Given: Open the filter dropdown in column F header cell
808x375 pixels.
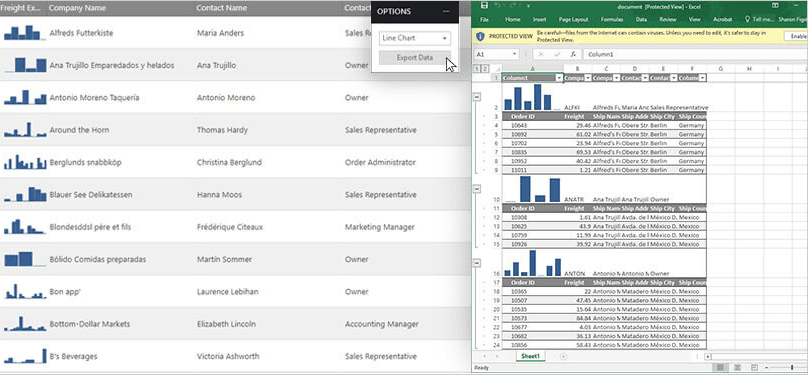Looking at the screenshot, I should coord(702,78).
